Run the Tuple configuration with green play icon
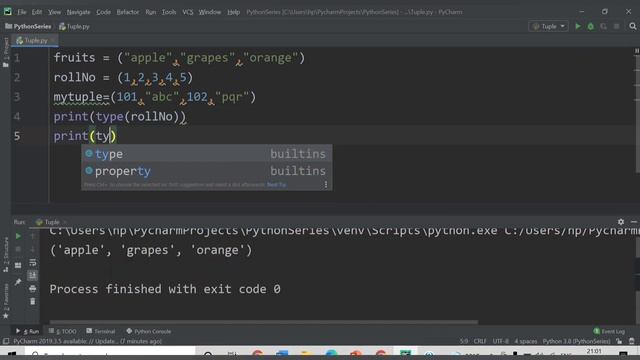The image size is (640, 360). [x=578, y=26]
